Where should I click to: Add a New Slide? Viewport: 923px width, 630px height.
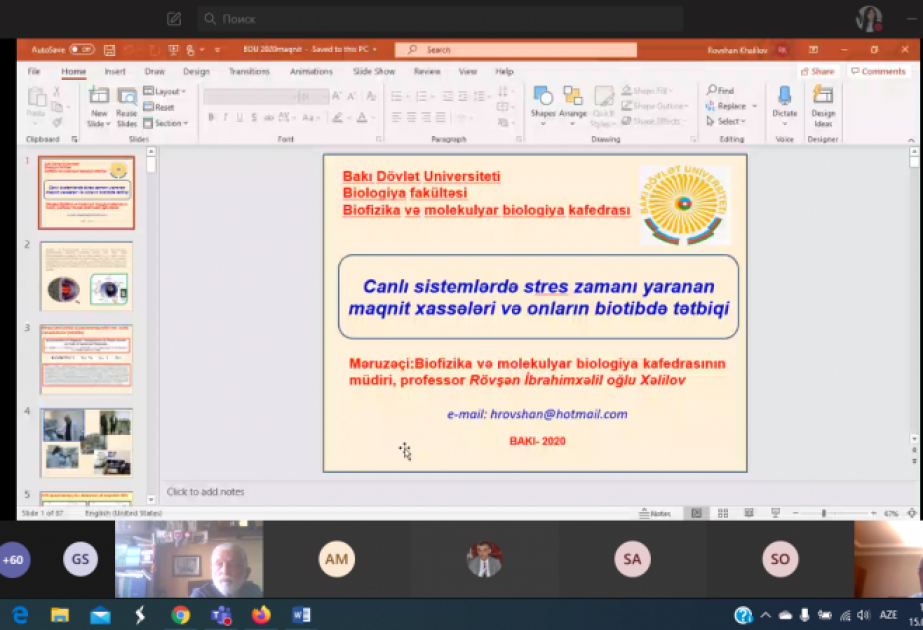point(99,106)
